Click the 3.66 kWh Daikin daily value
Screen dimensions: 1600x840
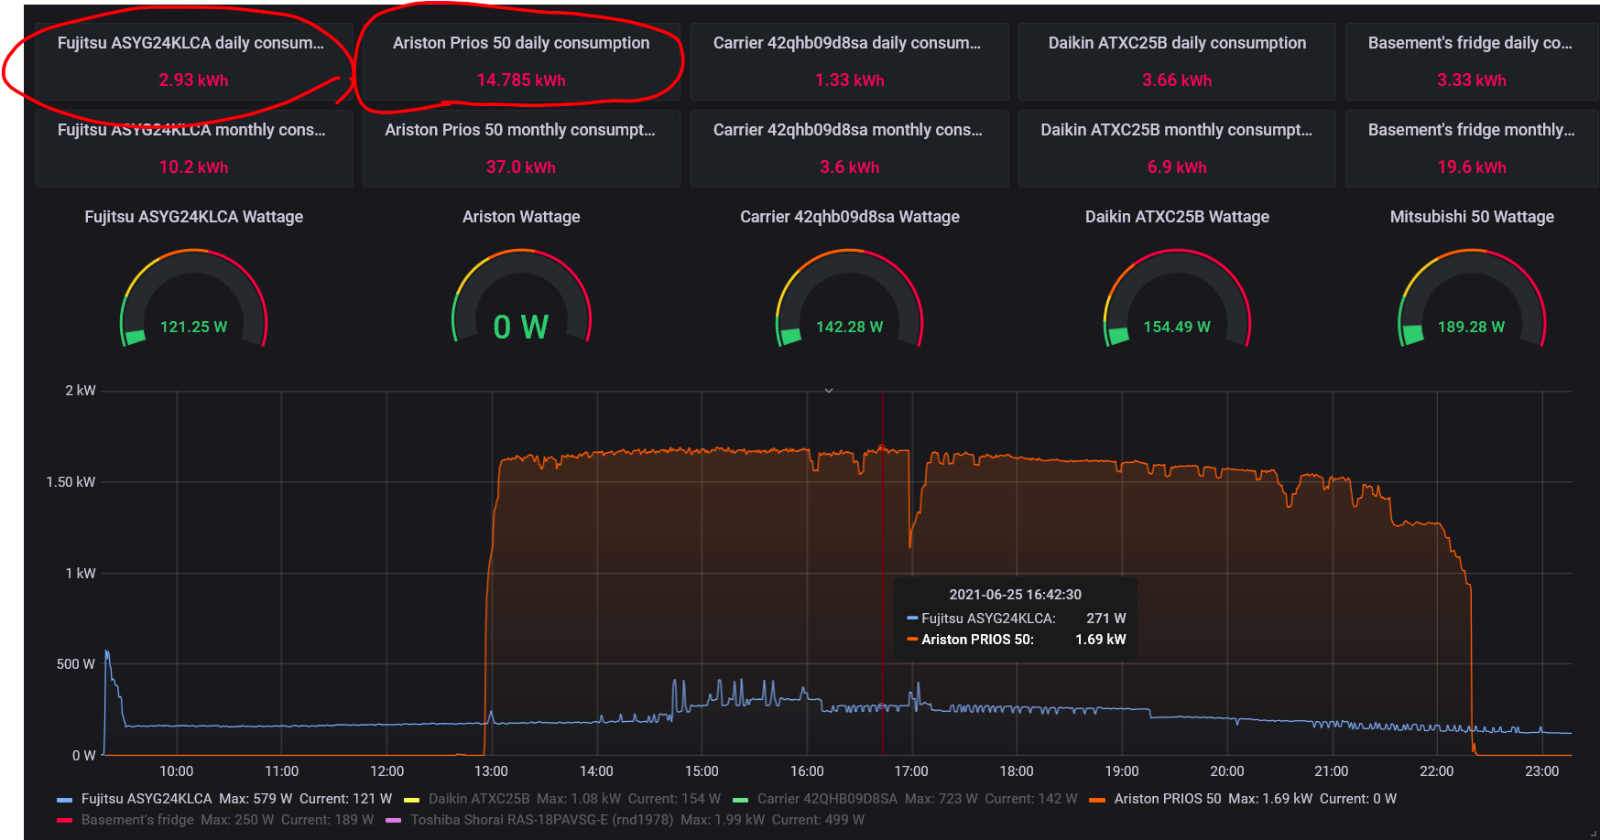pyautogui.click(x=1177, y=80)
